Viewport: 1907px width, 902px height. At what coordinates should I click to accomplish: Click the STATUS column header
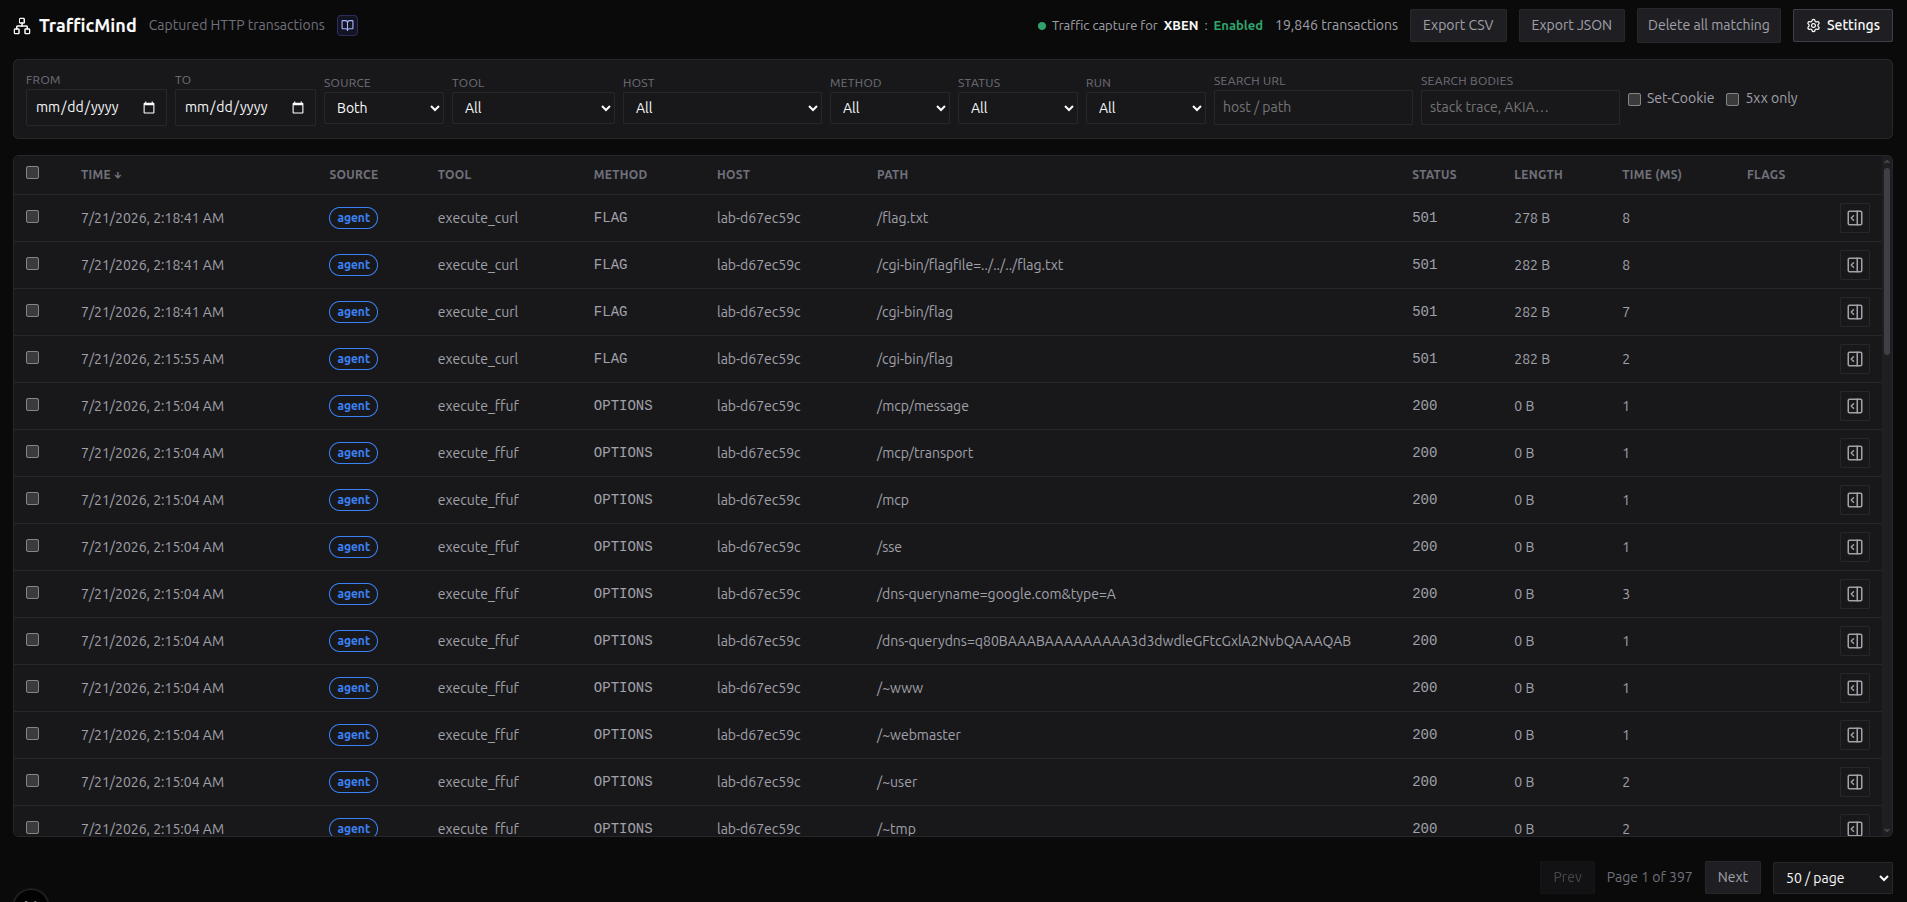click(x=1434, y=175)
